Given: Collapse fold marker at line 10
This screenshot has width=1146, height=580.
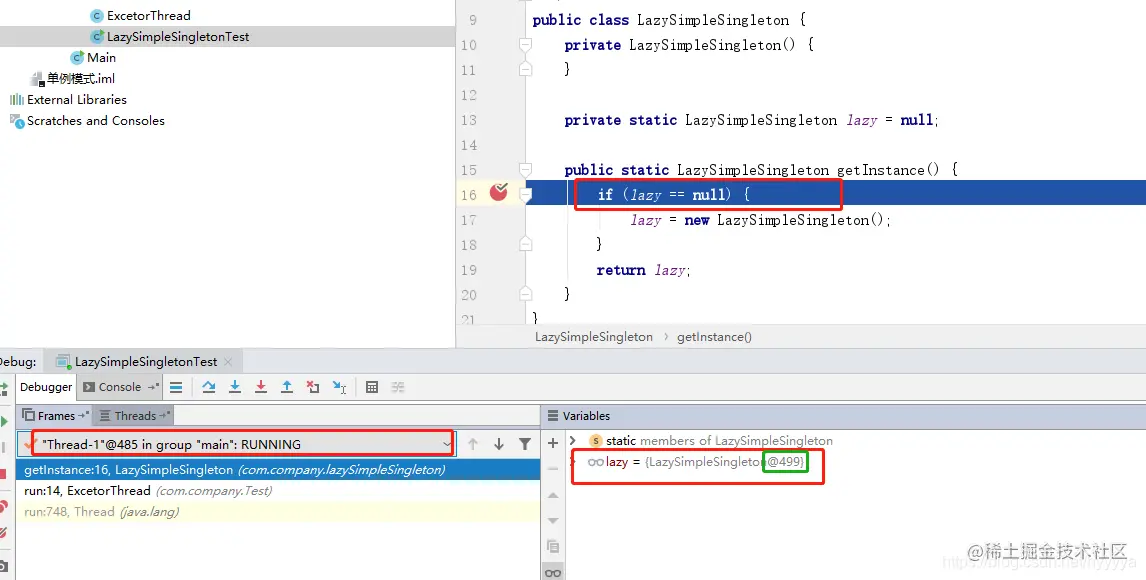Looking at the screenshot, I should tap(525, 45).
